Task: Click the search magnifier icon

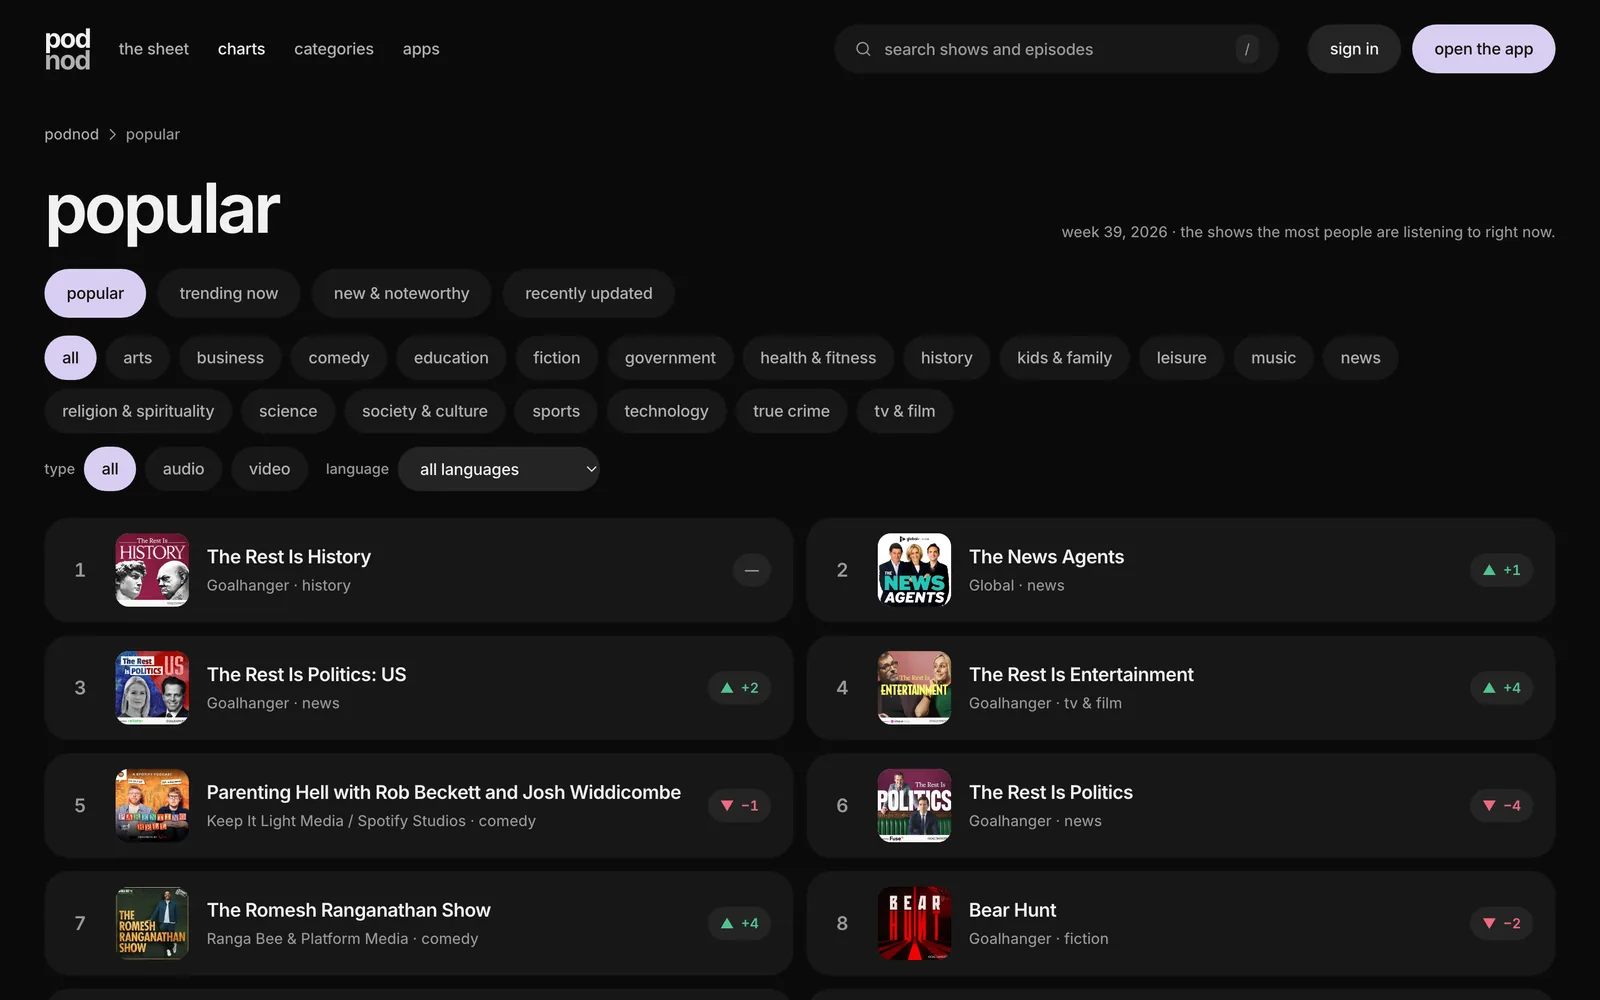Action: tap(863, 49)
